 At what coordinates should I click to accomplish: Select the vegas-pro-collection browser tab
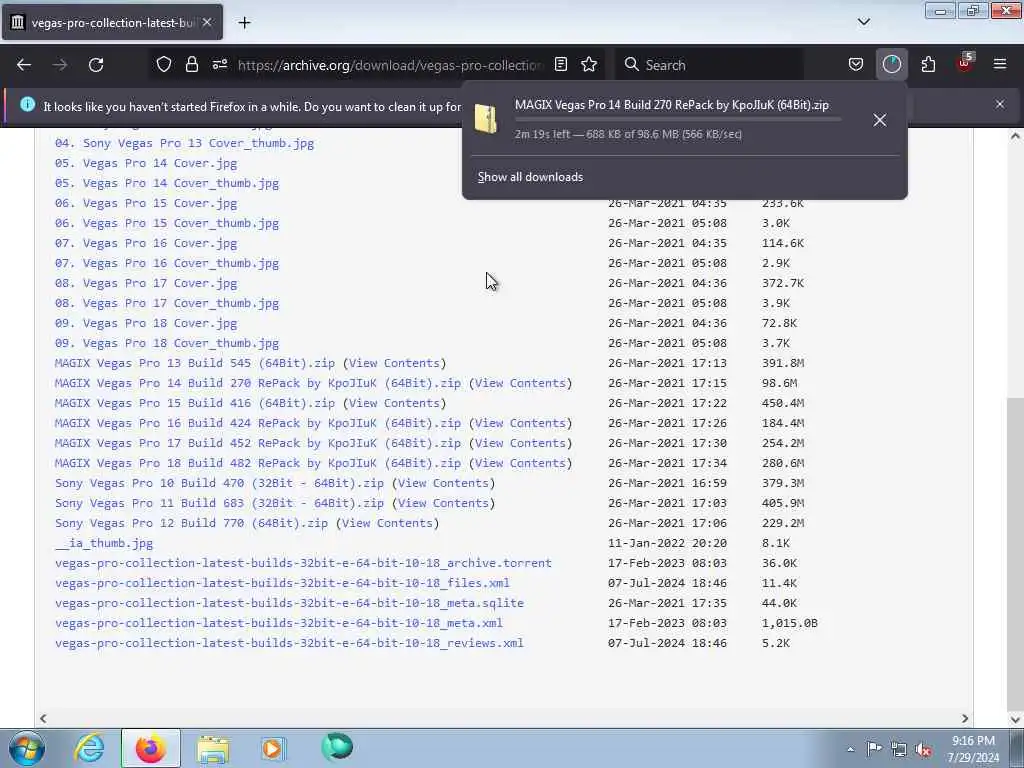coord(112,22)
